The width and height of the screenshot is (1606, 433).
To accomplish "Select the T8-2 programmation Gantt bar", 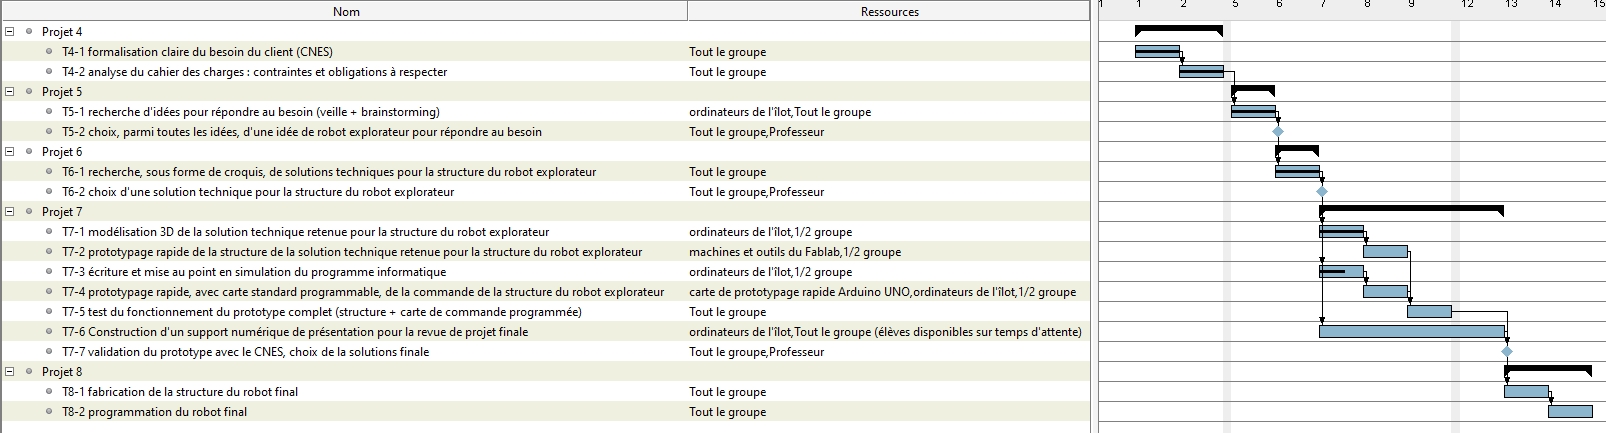I will click(x=1570, y=411).
